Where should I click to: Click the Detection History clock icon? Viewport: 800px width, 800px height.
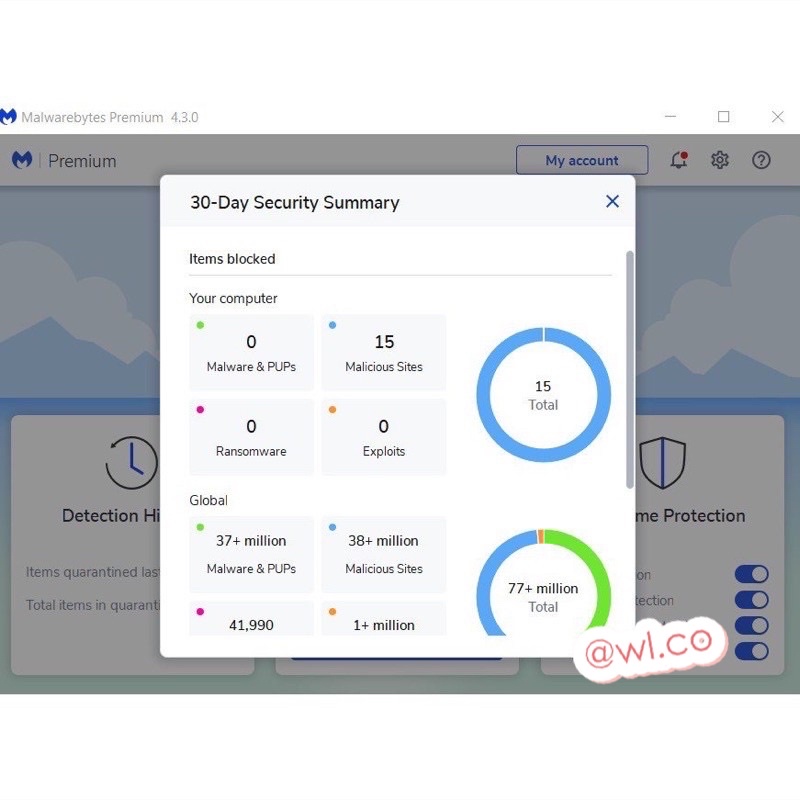(131, 463)
